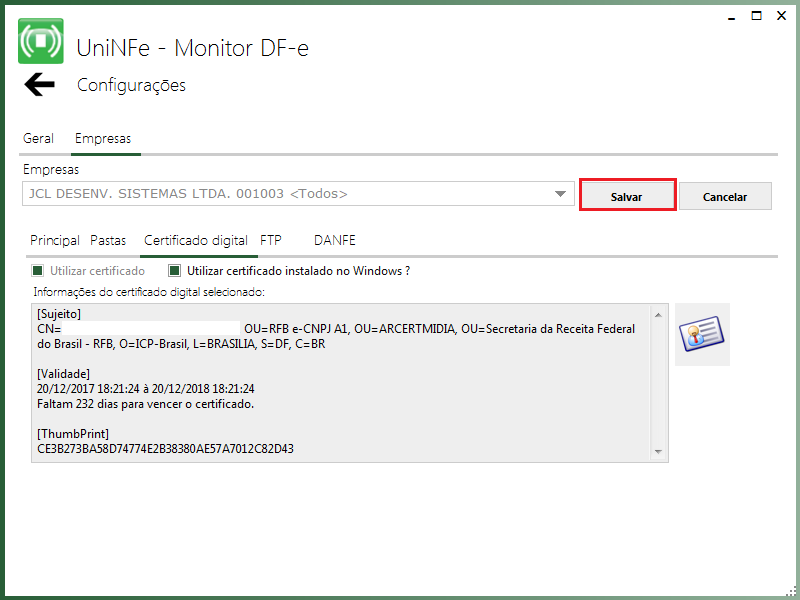The height and width of the screenshot is (600, 800).
Task: Open the Pastas sub-tab
Action: [108, 240]
